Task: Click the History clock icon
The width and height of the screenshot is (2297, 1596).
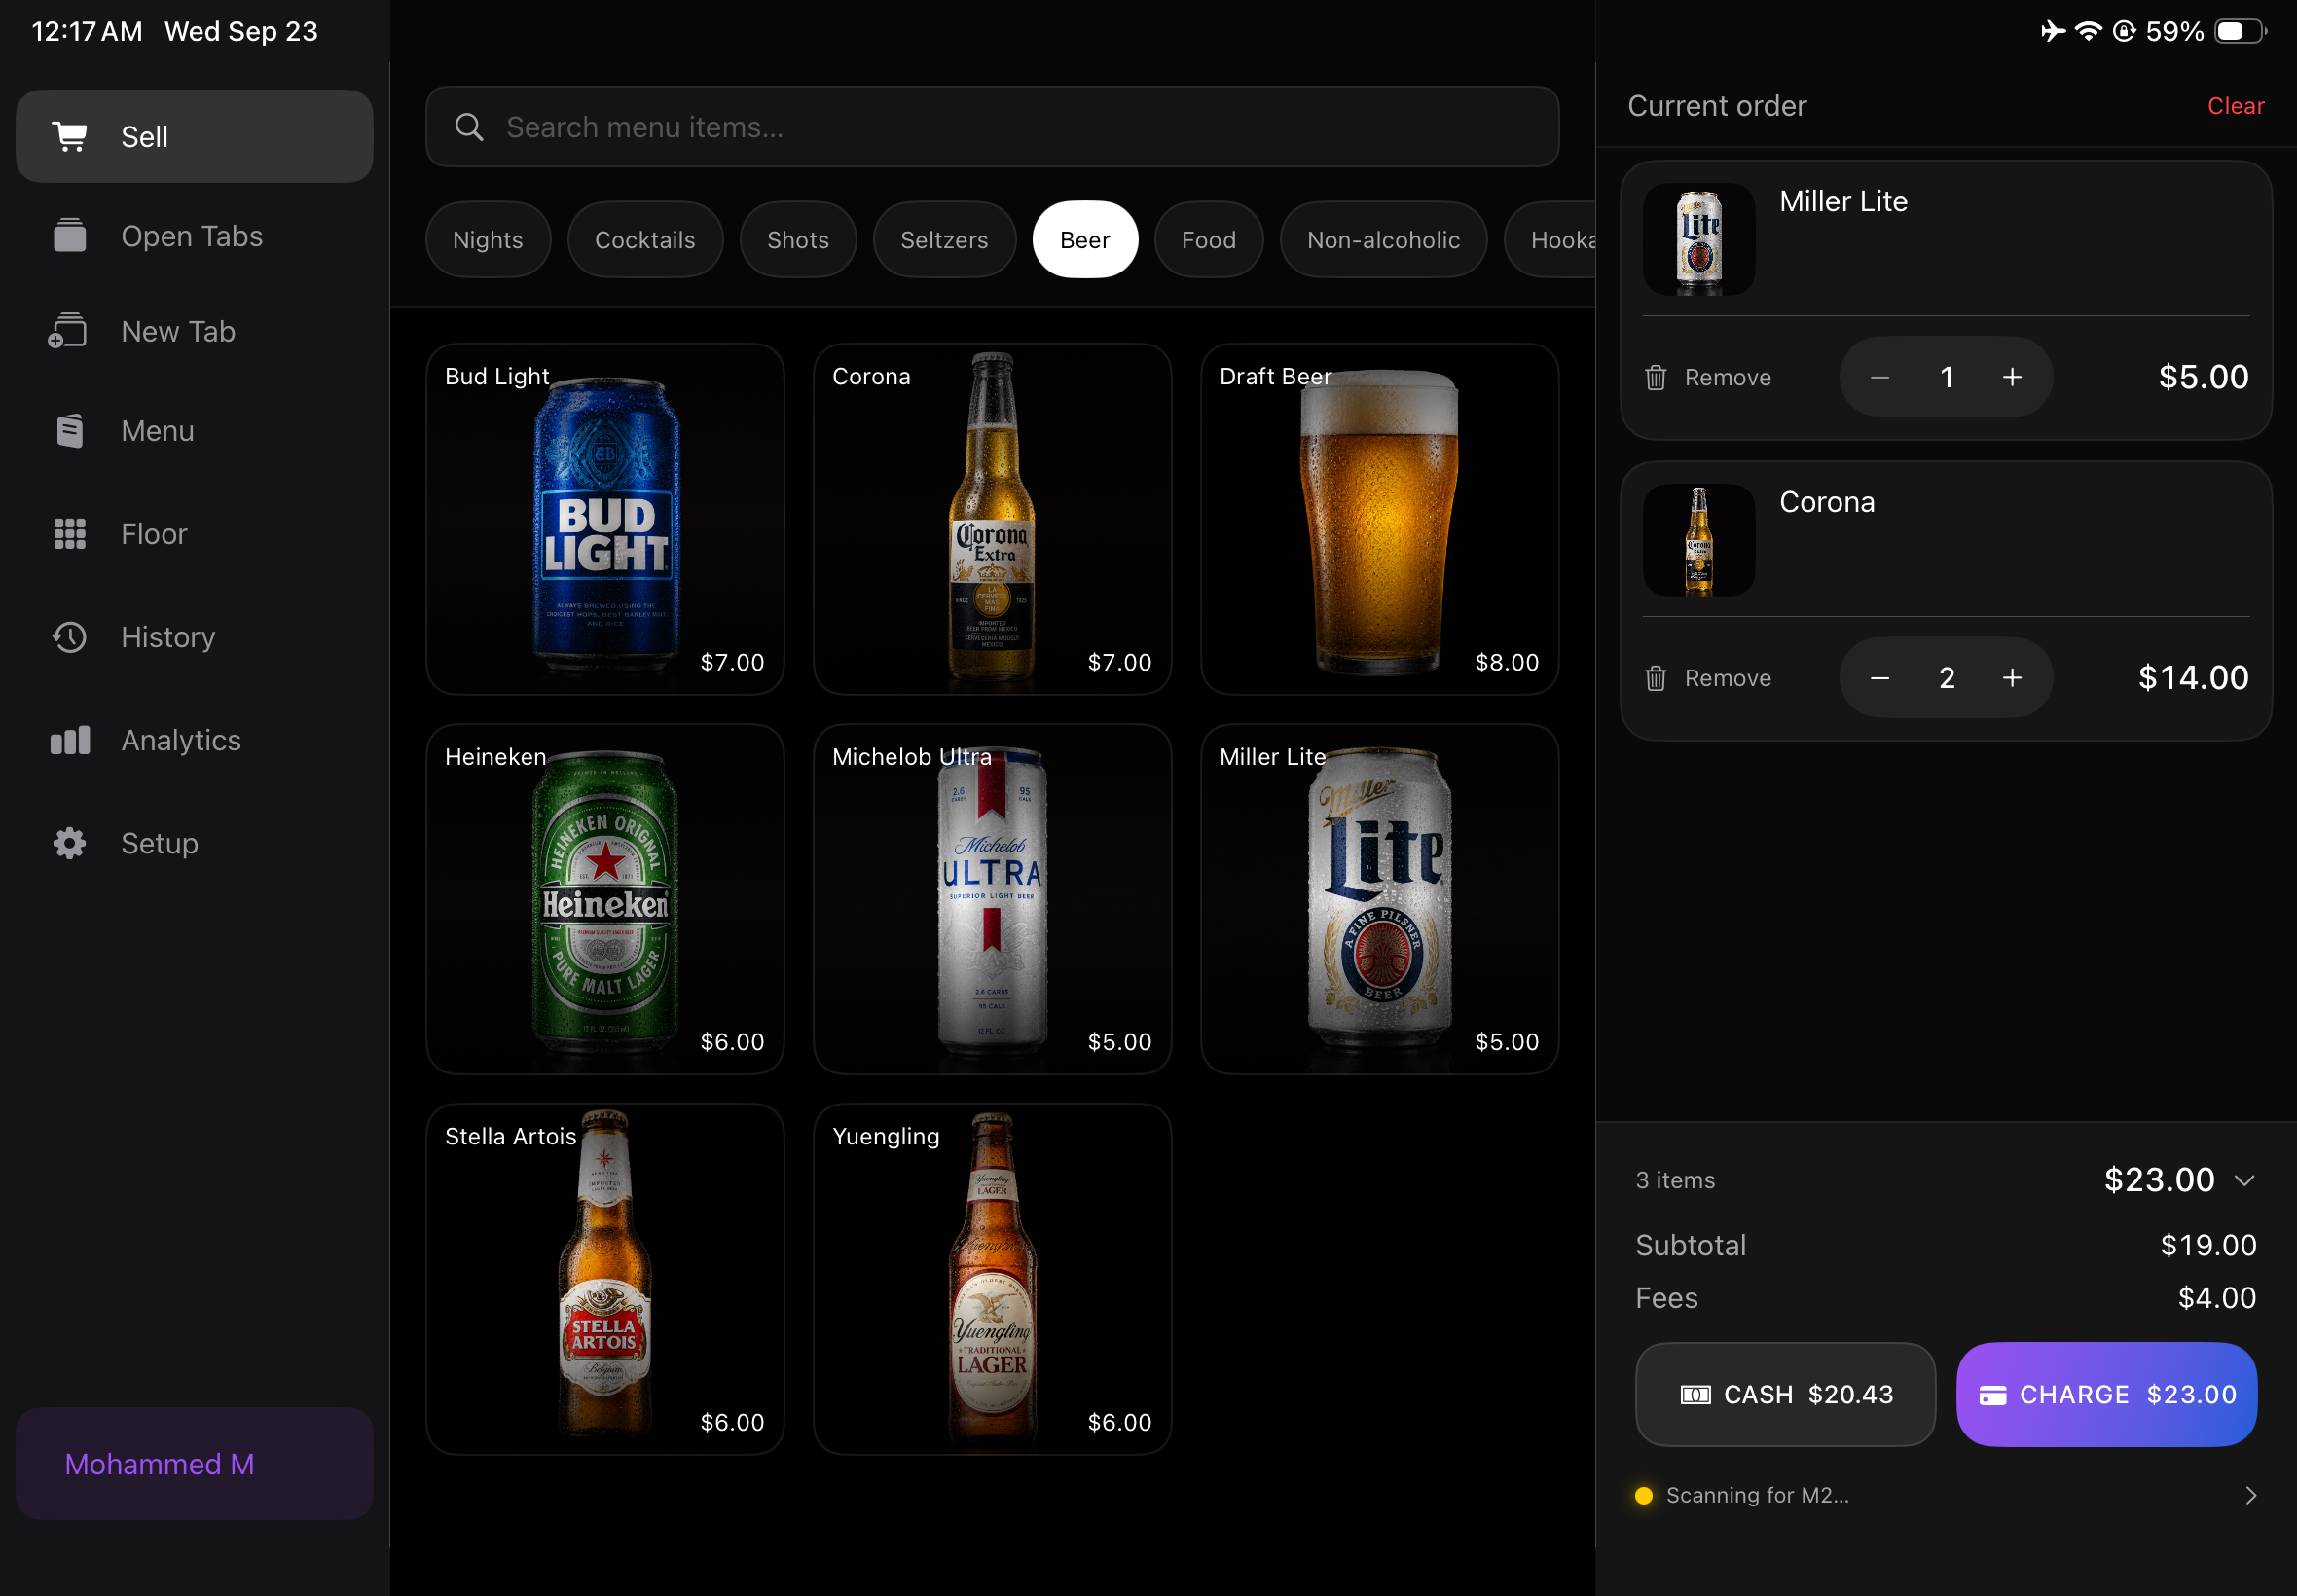Action: click(70, 637)
